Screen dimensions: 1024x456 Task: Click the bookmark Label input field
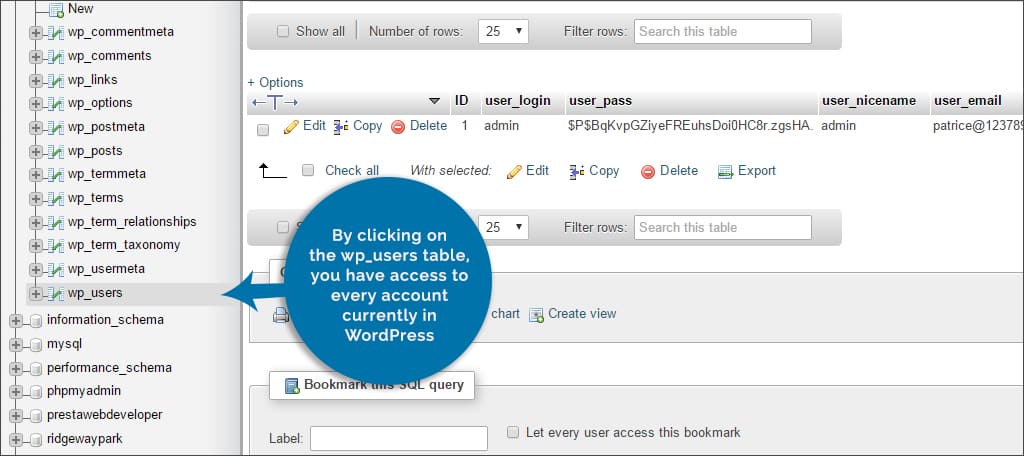coord(398,438)
